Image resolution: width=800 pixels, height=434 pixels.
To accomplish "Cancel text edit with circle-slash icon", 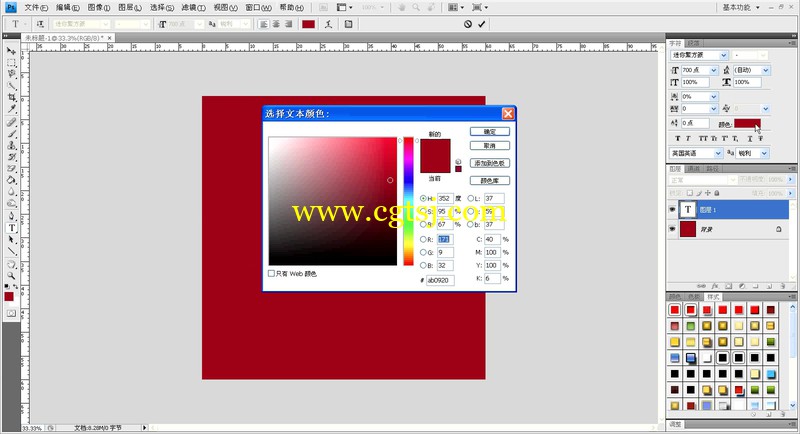I will (x=468, y=24).
